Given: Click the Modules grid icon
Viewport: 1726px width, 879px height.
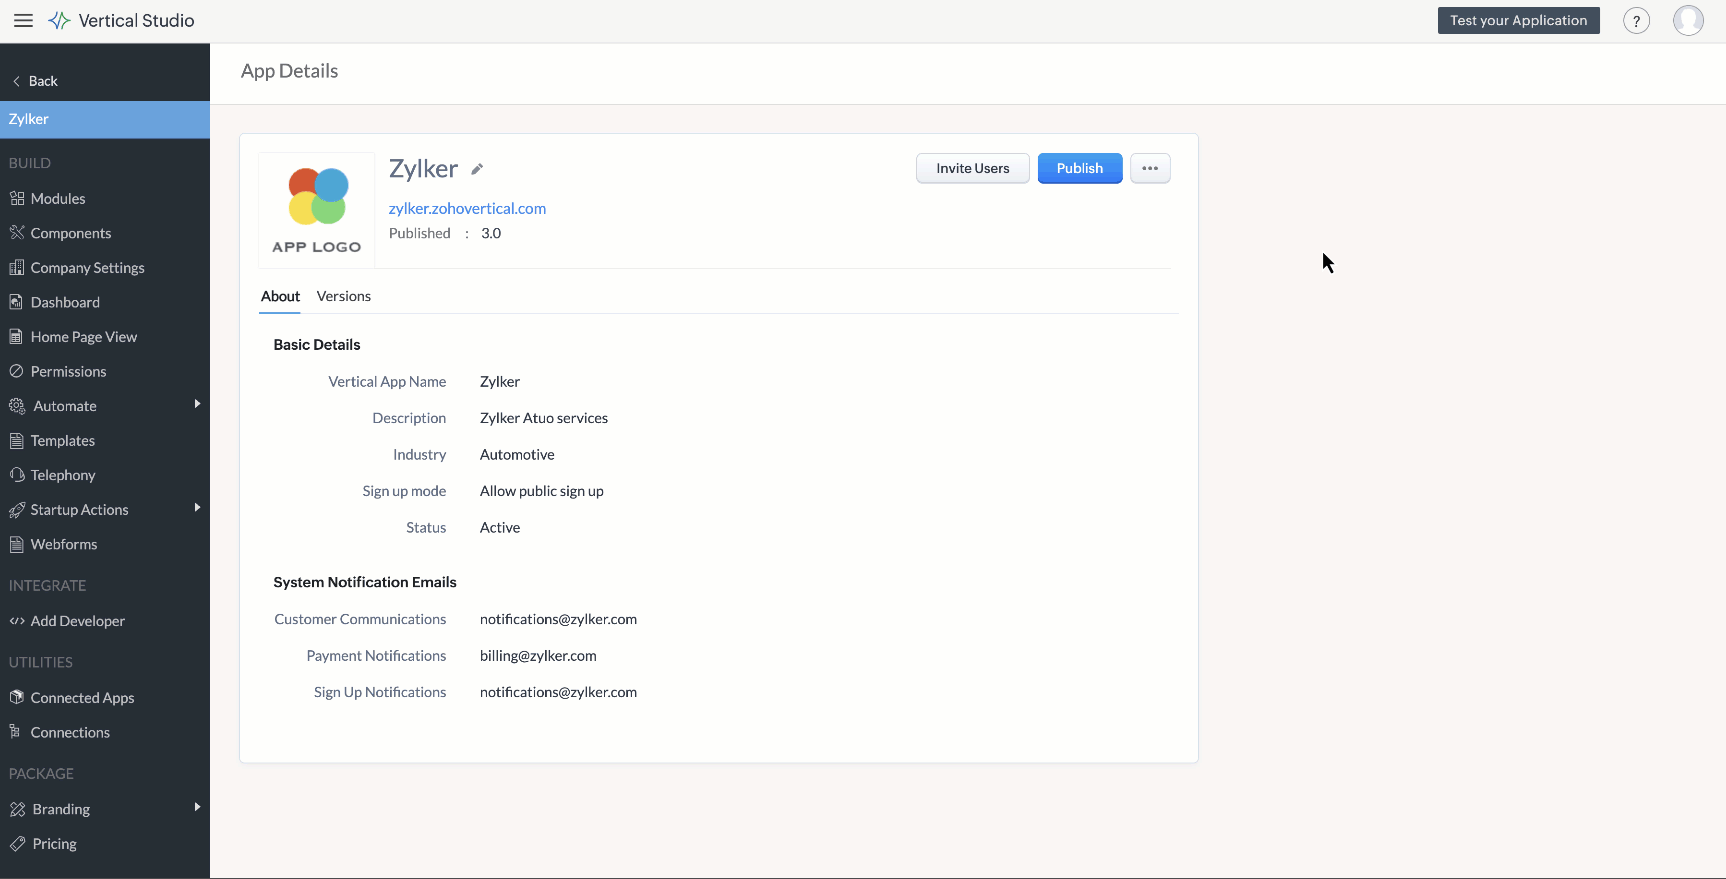Looking at the screenshot, I should (17, 198).
